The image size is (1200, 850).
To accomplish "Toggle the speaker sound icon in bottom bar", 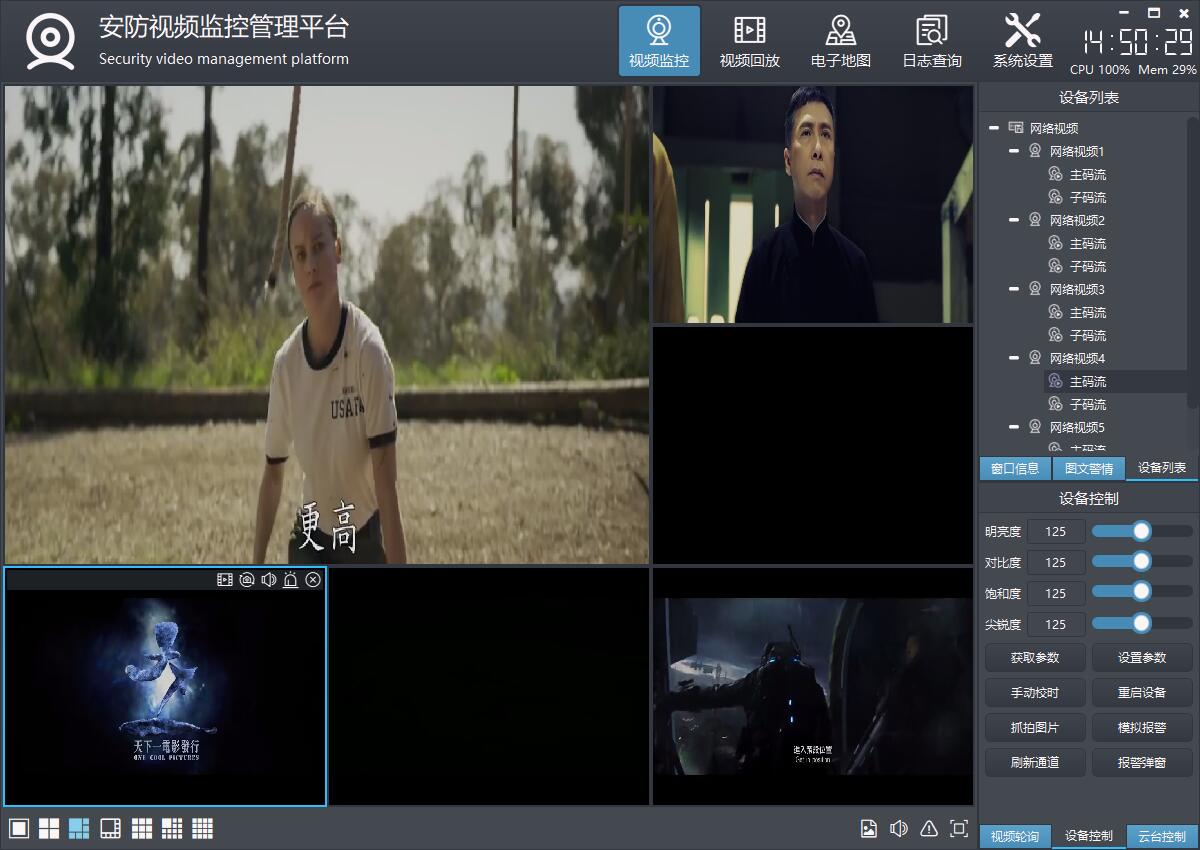I will tap(899, 828).
